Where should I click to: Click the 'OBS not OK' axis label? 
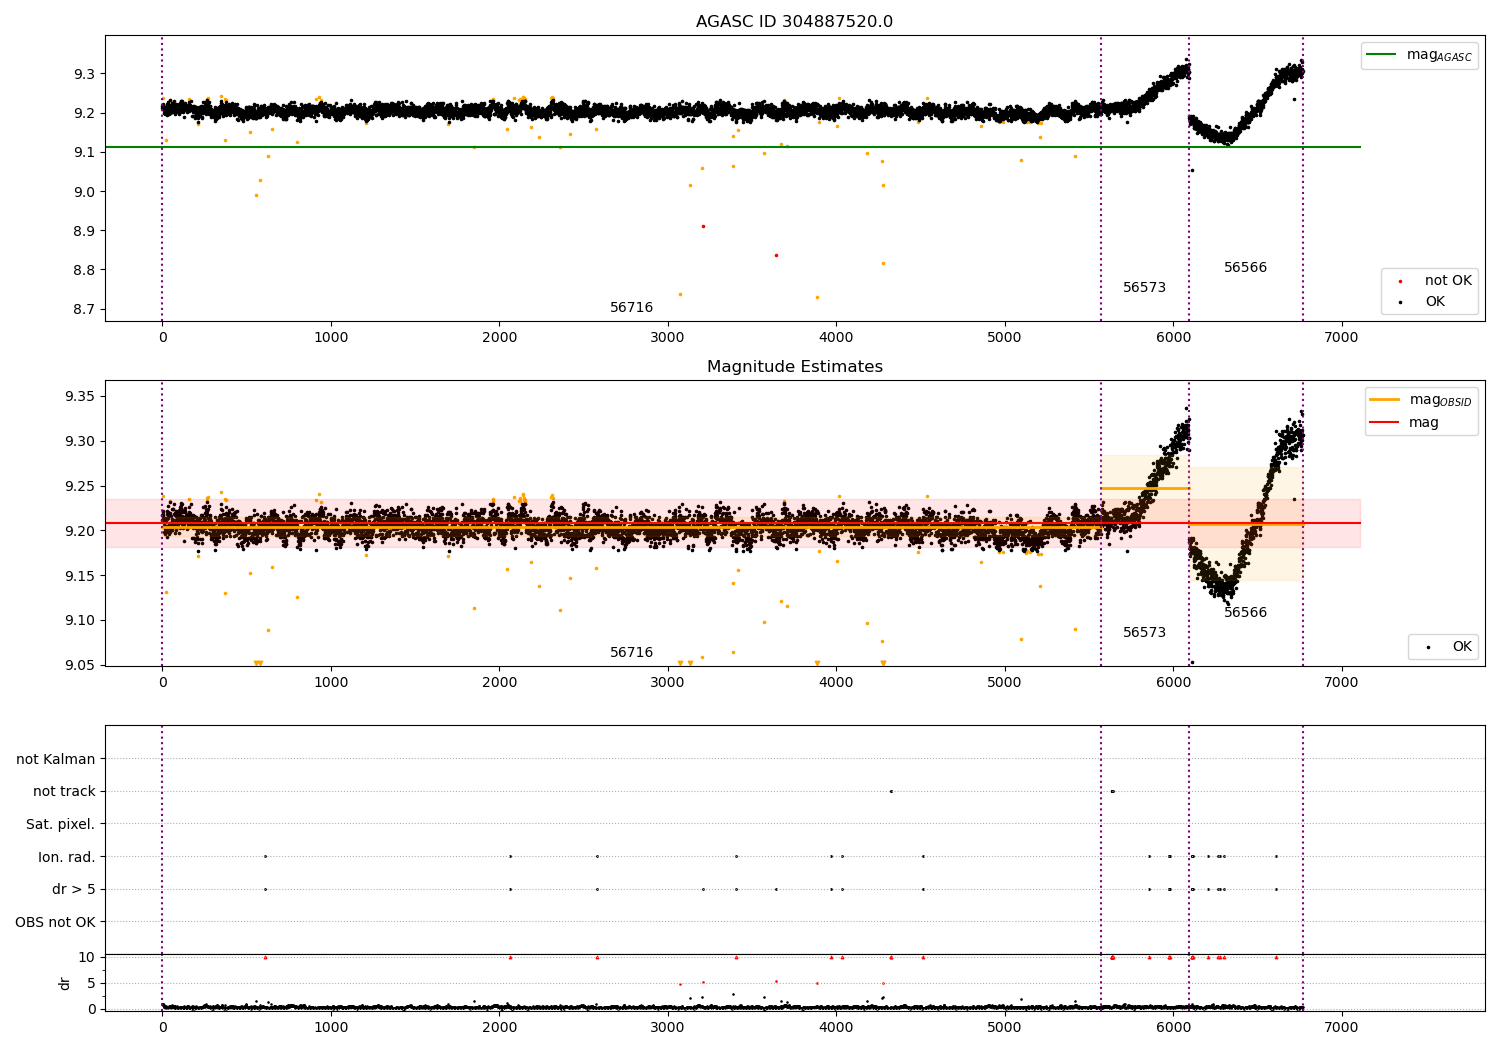click(x=55, y=922)
